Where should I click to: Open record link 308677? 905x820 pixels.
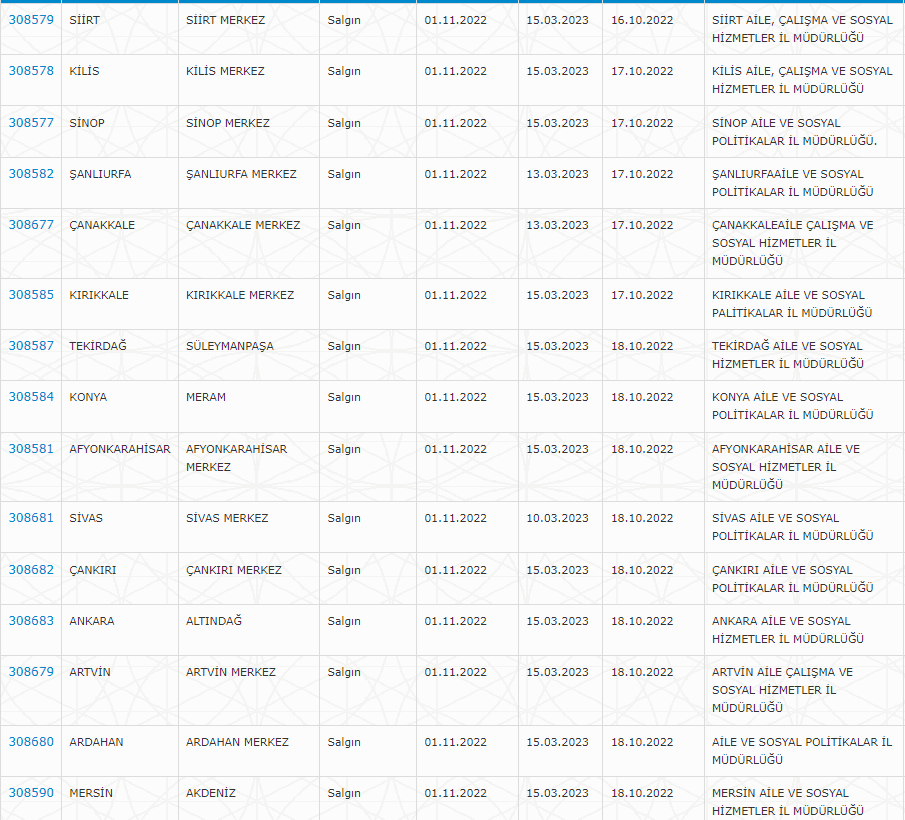tap(31, 225)
